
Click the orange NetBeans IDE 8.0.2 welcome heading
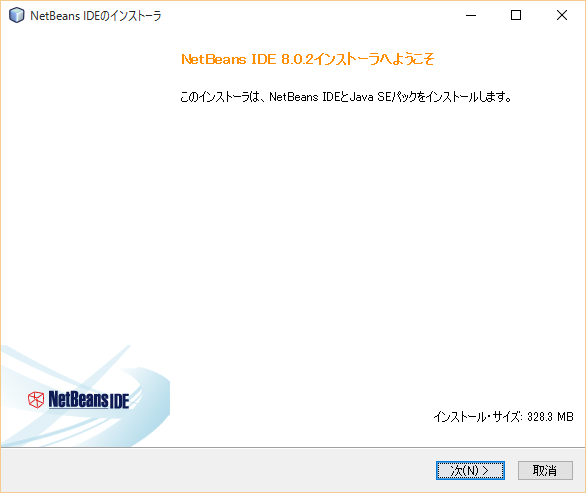pyautogui.click(x=307, y=59)
